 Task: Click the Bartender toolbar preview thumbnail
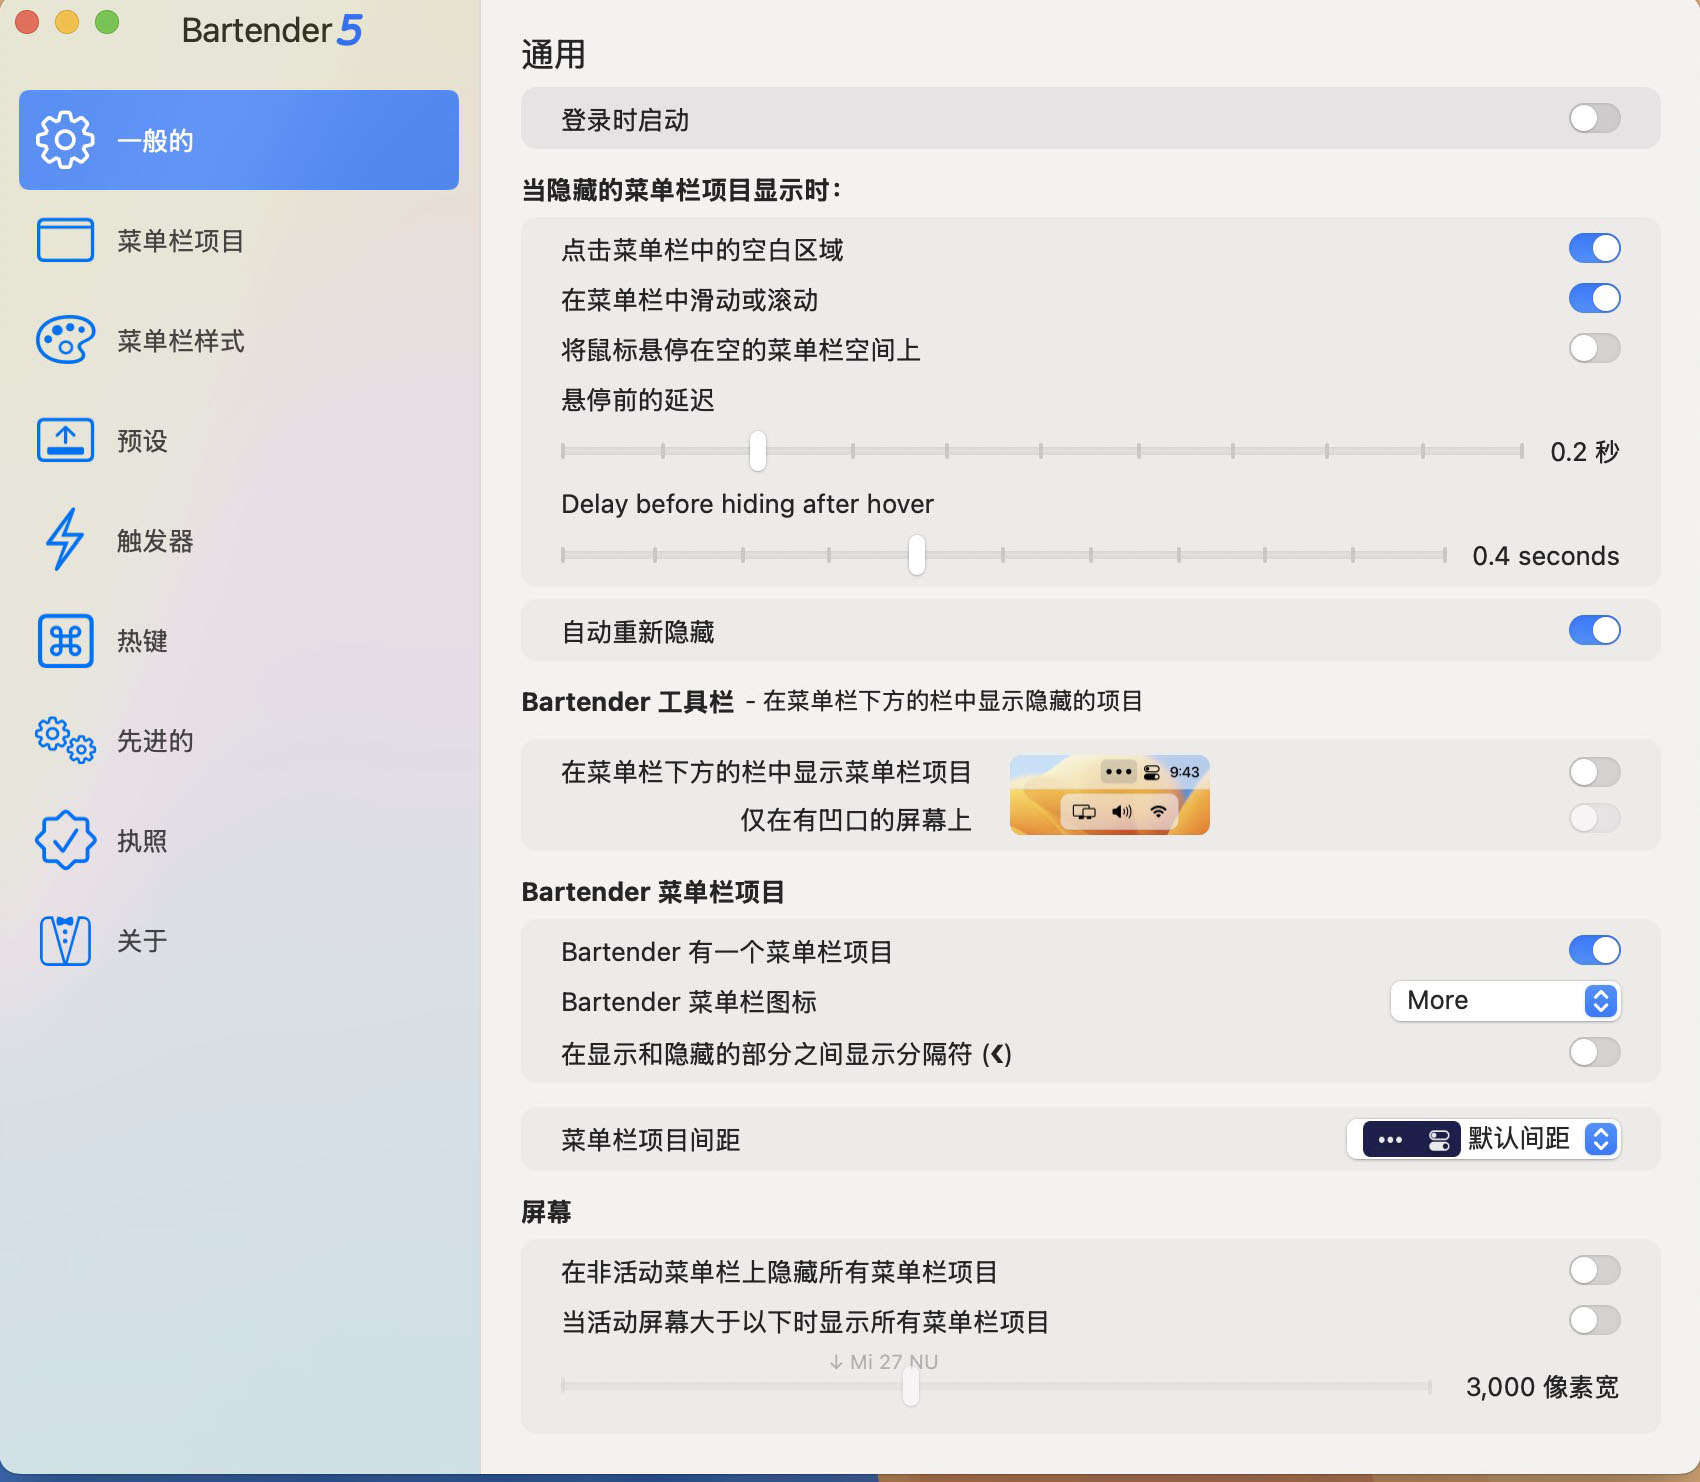[x=1110, y=795]
